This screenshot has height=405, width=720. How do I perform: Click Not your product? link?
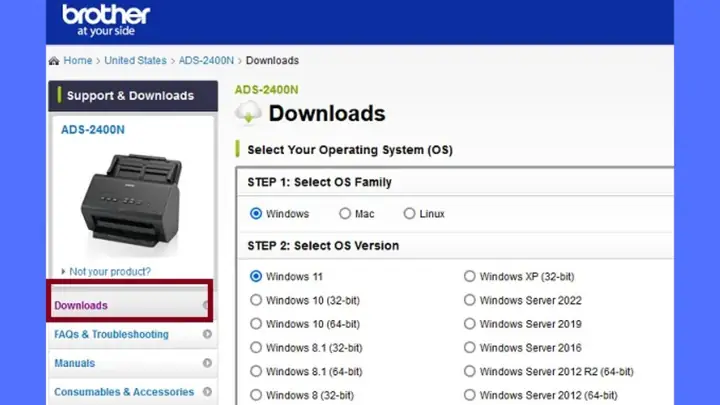click(x=110, y=272)
